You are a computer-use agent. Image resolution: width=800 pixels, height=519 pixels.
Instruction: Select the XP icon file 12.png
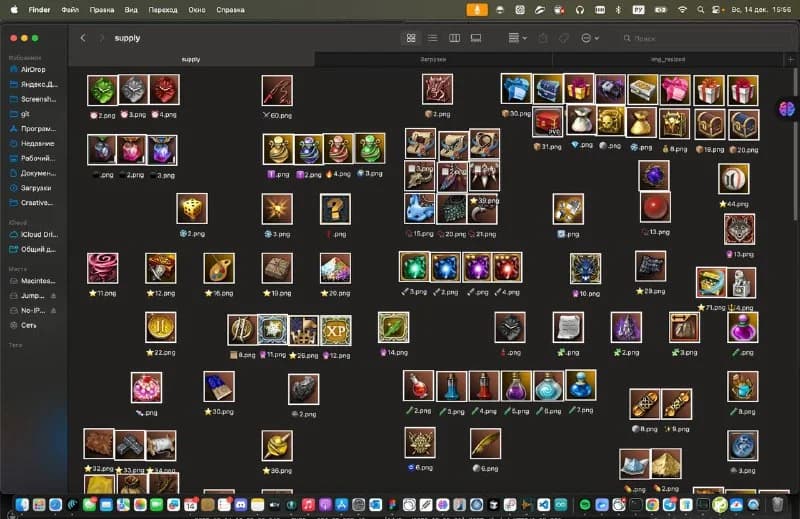336,330
